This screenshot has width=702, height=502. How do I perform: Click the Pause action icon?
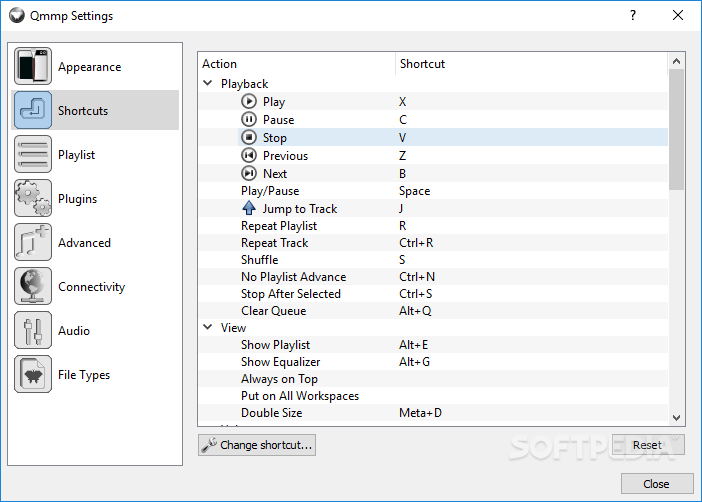tap(249, 119)
